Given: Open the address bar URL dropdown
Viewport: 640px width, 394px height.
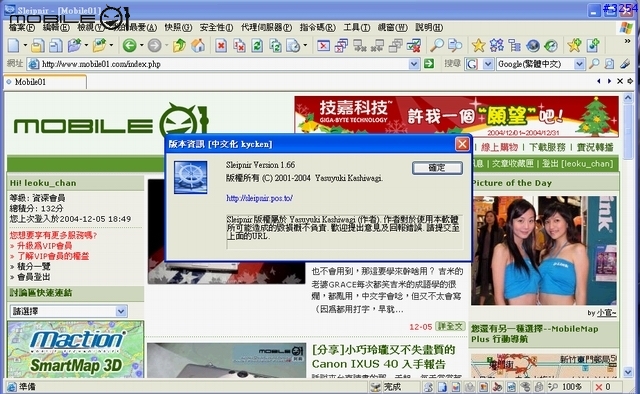Looking at the screenshot, I should [x=413, y=64].
